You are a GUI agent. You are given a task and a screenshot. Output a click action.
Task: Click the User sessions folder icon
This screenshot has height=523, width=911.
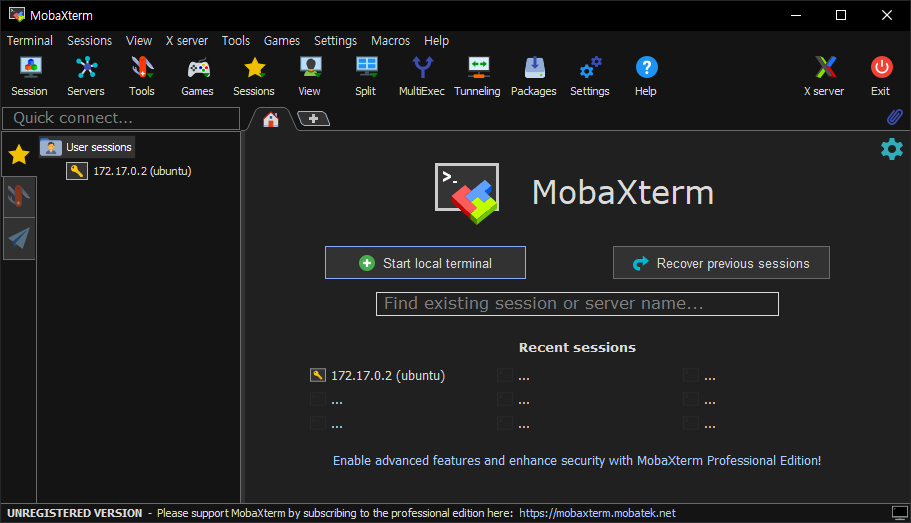tap(51, 148)
